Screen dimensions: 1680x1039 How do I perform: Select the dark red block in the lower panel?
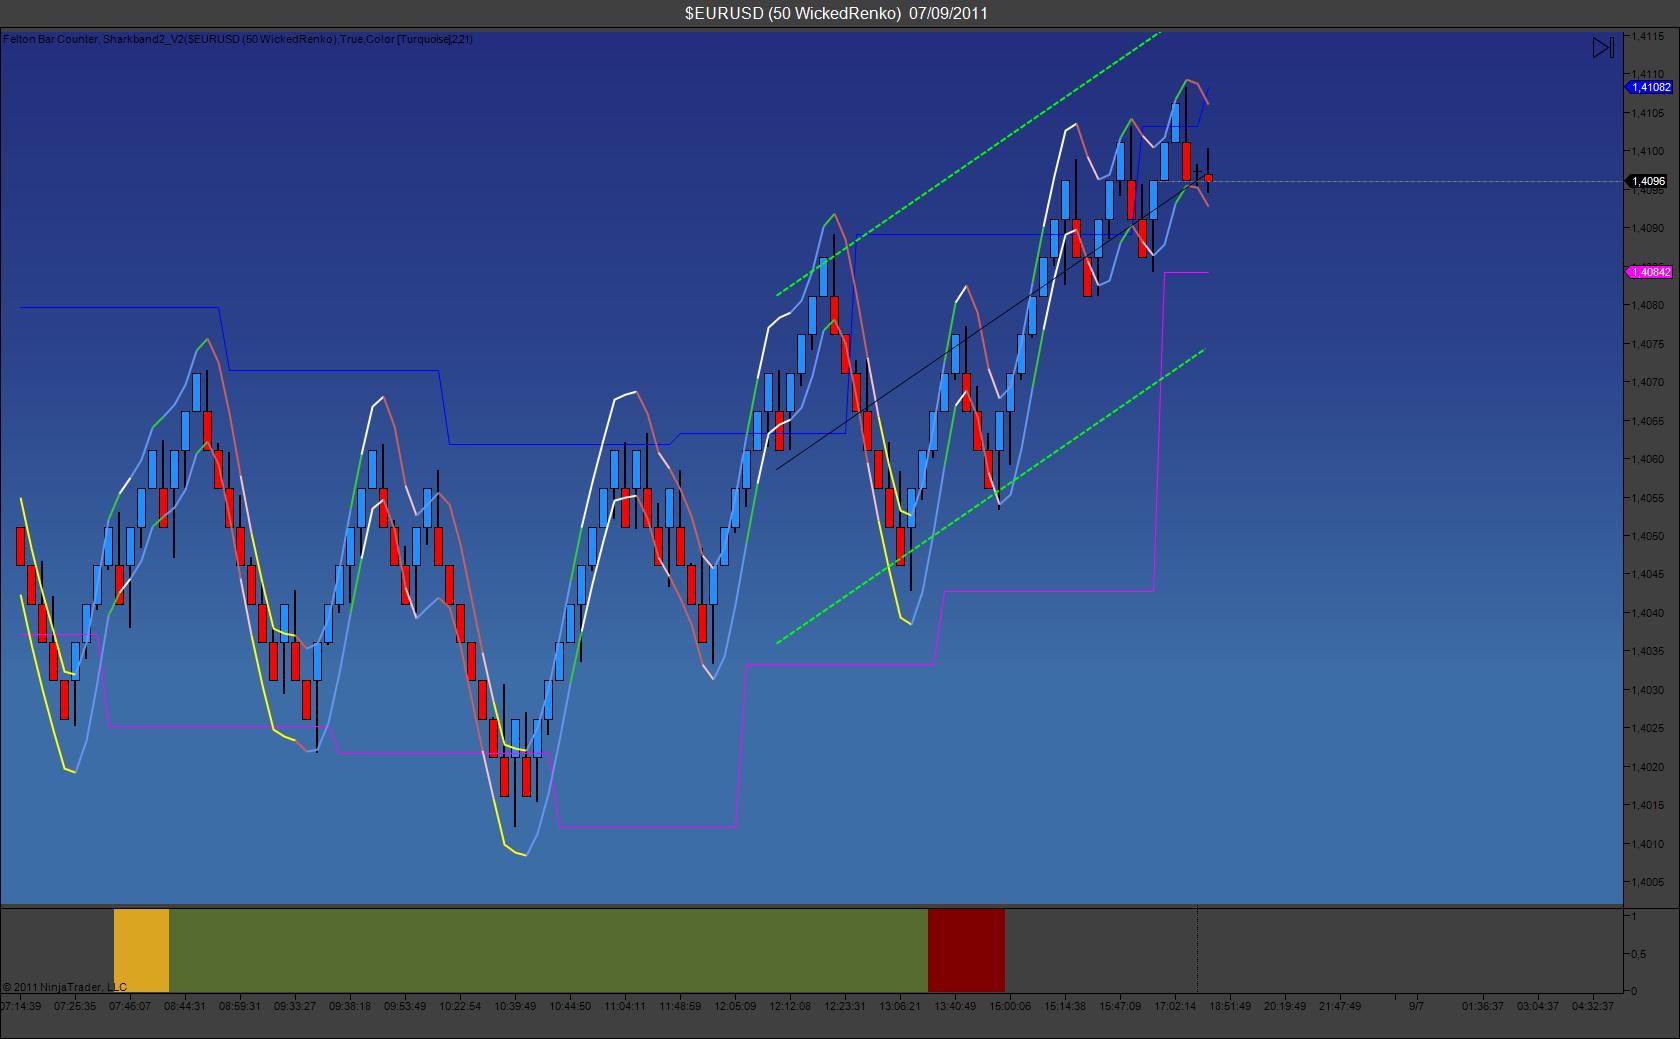click(966, 950)
